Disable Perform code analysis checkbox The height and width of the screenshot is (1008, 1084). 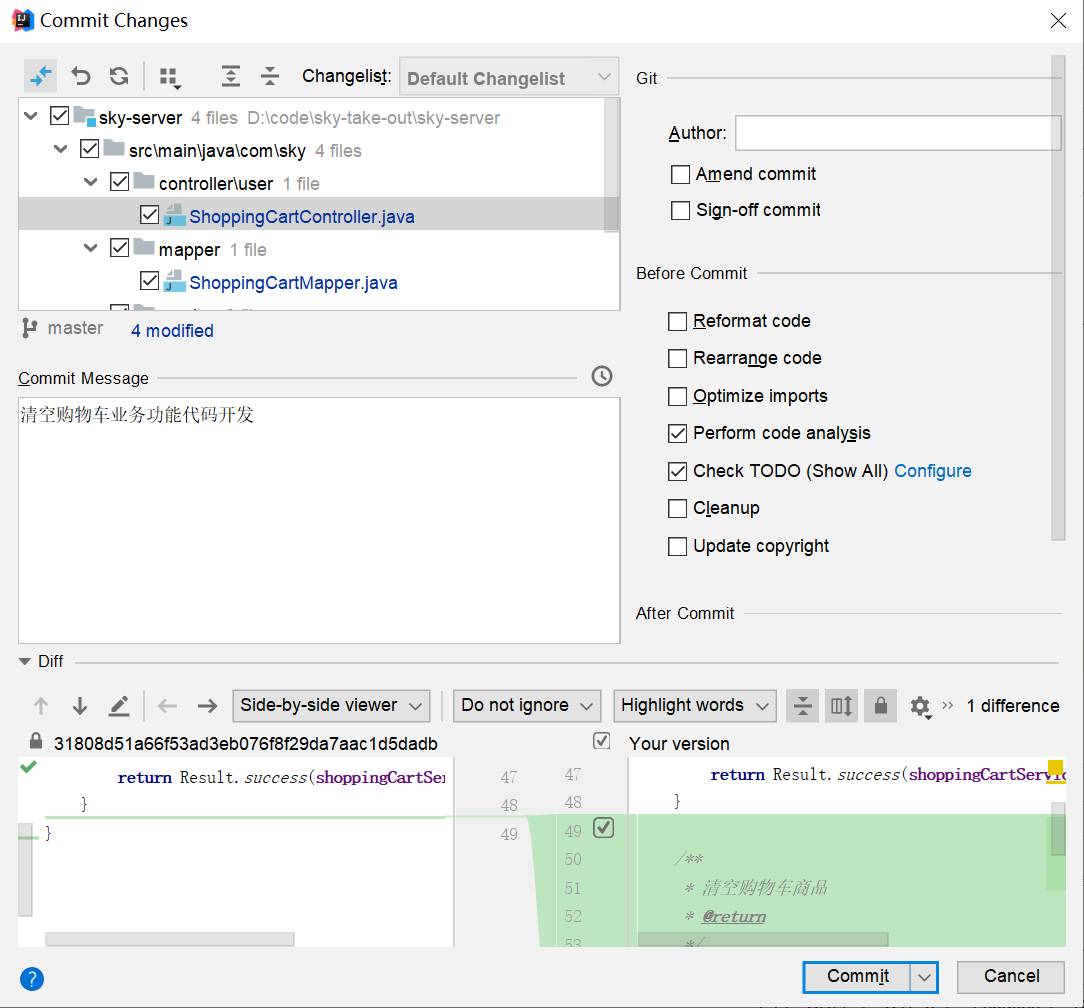[x=678, y=433]
